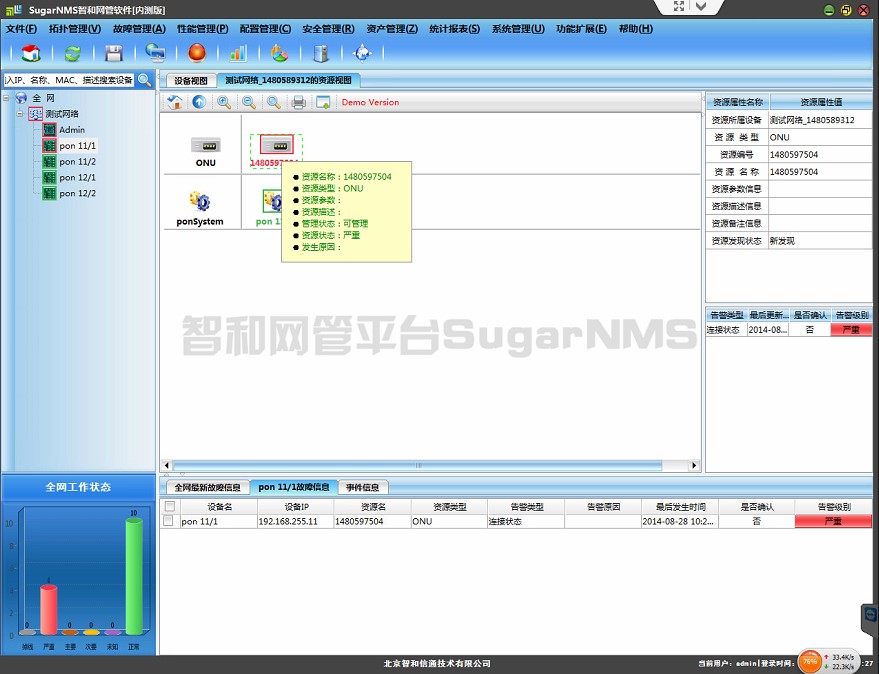Open the bar chart performance icon
The height and width of the screenshot is (674, 879).
[238, 53]
